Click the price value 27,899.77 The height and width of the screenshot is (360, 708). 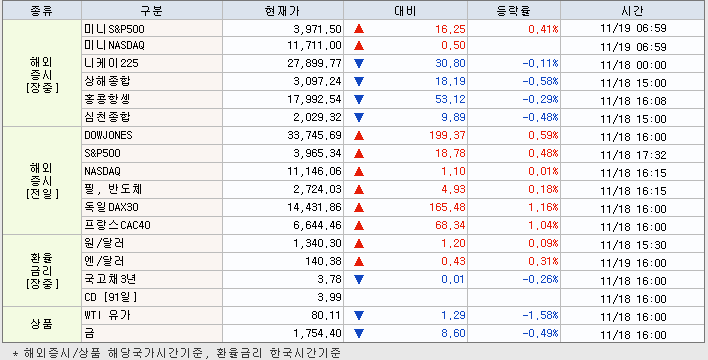point(314,63)
